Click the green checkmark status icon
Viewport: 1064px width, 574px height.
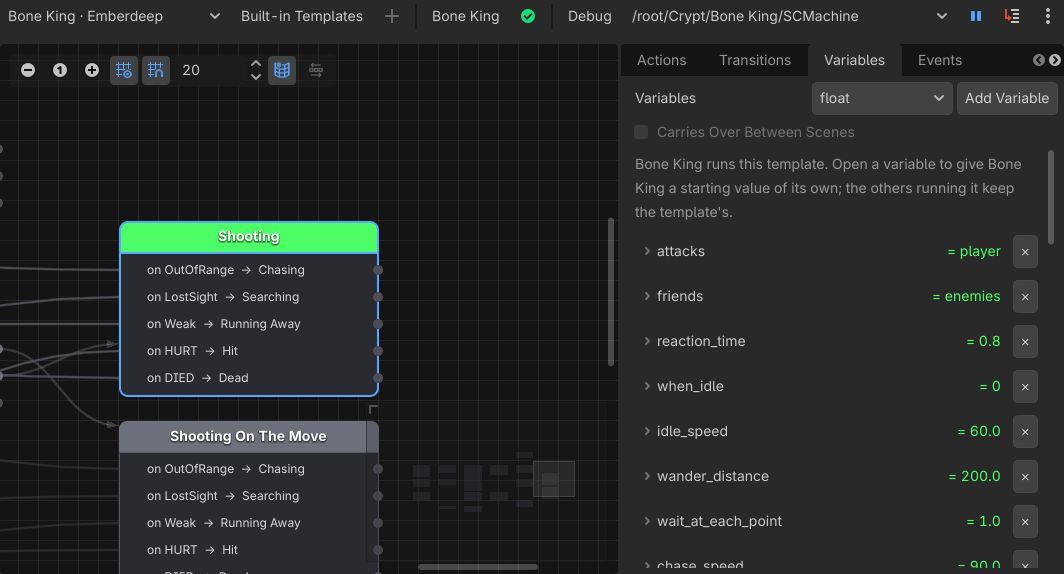pyautogui.click(x=528, y=16)
